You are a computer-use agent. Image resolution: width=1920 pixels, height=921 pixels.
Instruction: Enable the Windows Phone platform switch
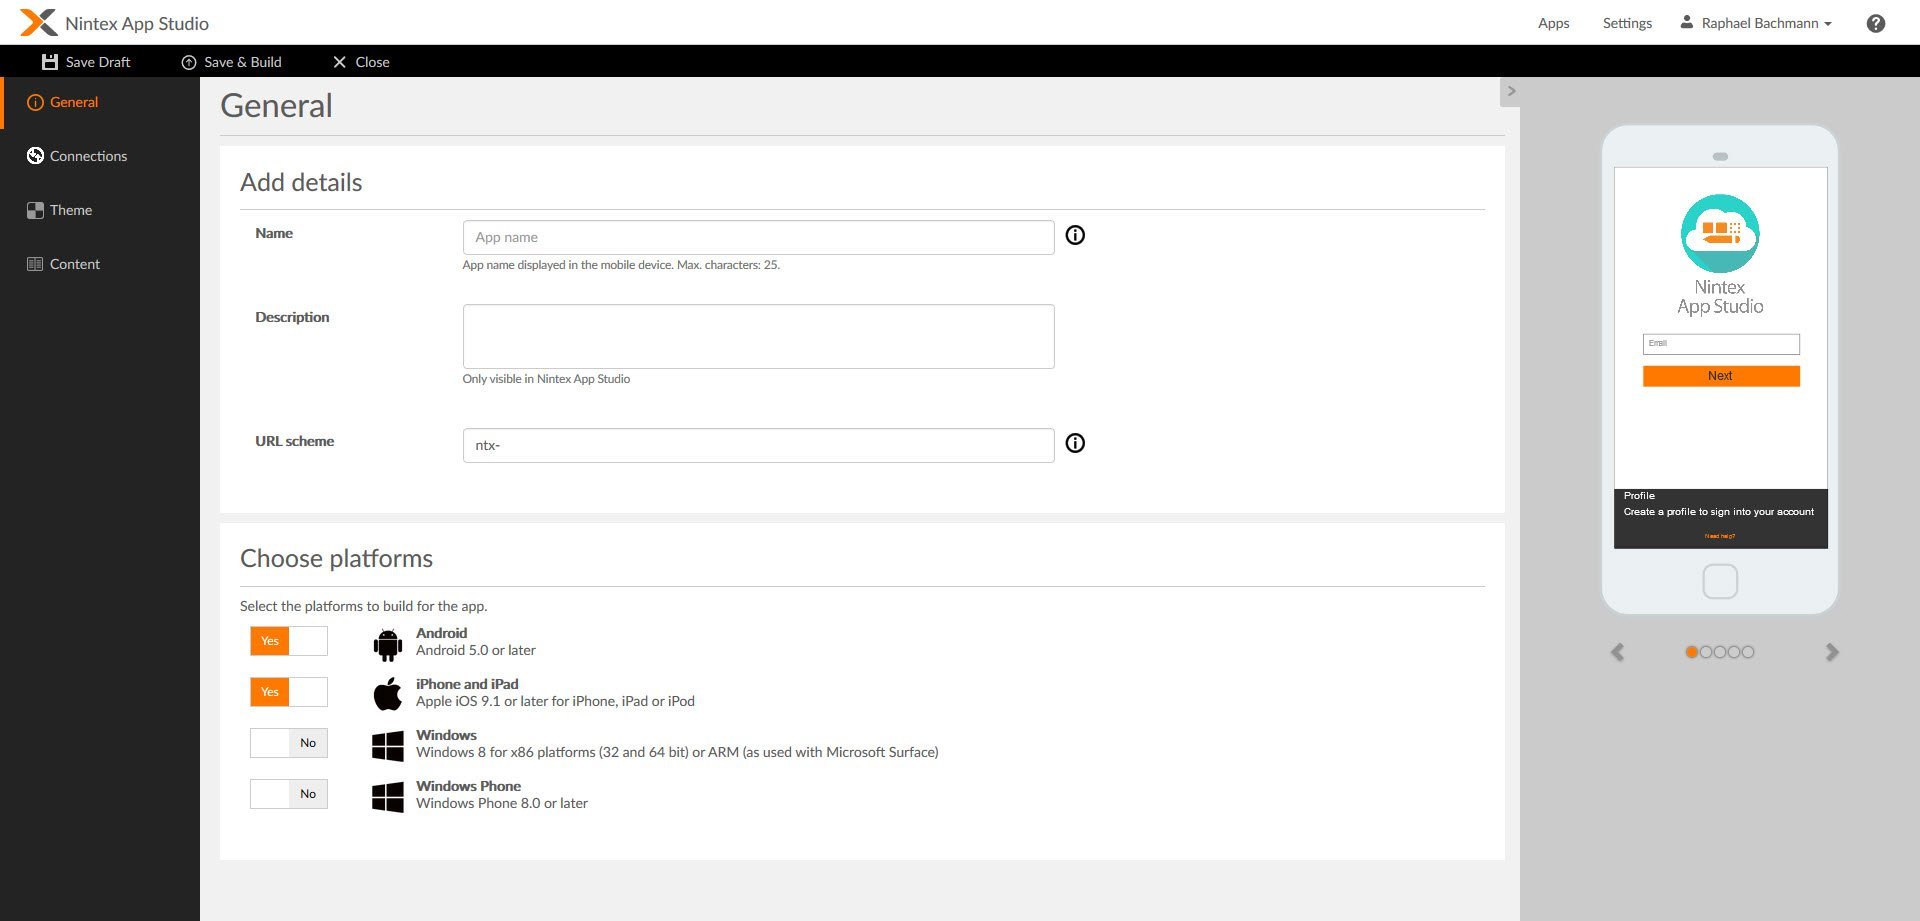click(x=289, y=794)
